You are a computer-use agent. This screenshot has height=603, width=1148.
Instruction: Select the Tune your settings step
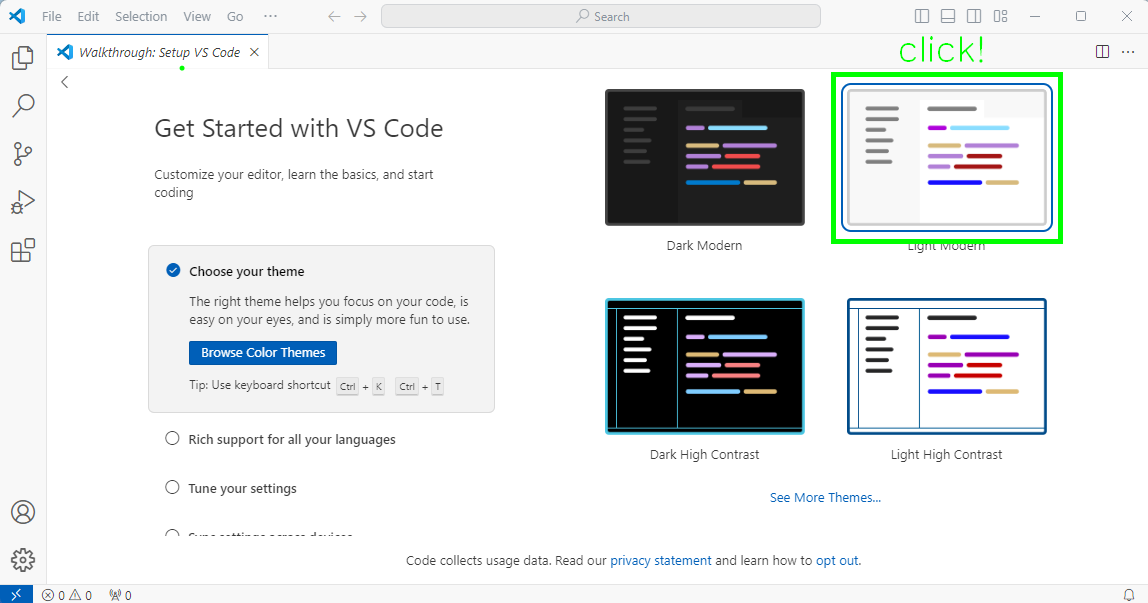point(231,488)
